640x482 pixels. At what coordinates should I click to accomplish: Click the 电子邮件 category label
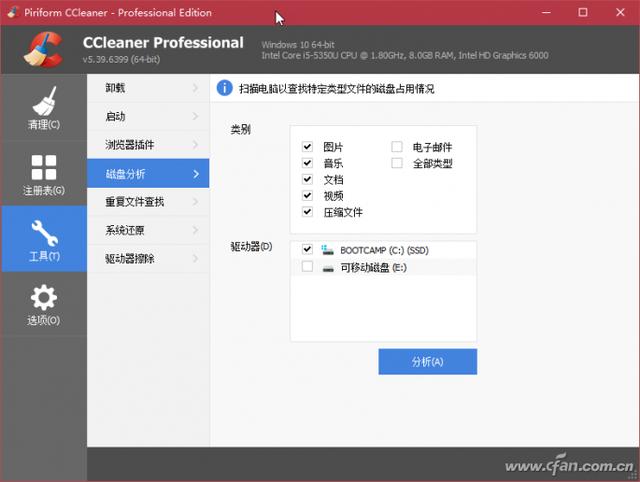coord(432,147)
